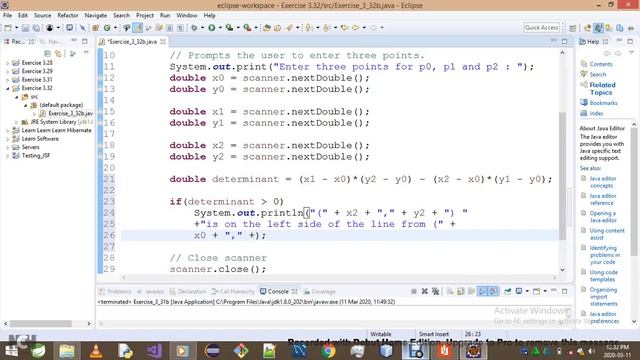Toggle Mark Occurrences highlighted toolbar icon
The width and height of the screenshot is (640, 360).
tap(138, 28)
